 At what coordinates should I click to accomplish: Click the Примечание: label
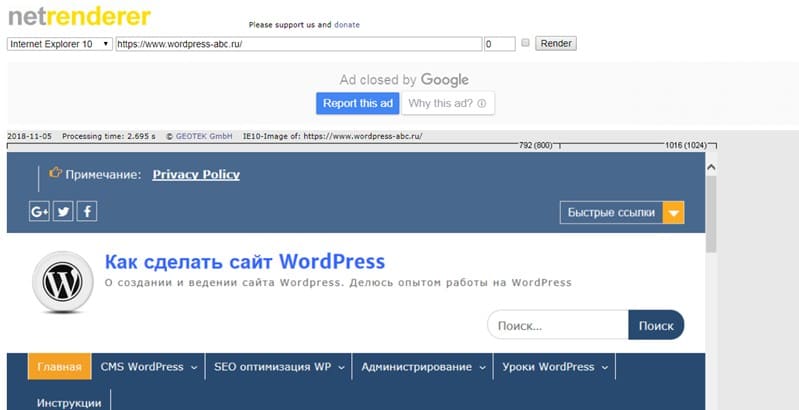pos(103,175)
